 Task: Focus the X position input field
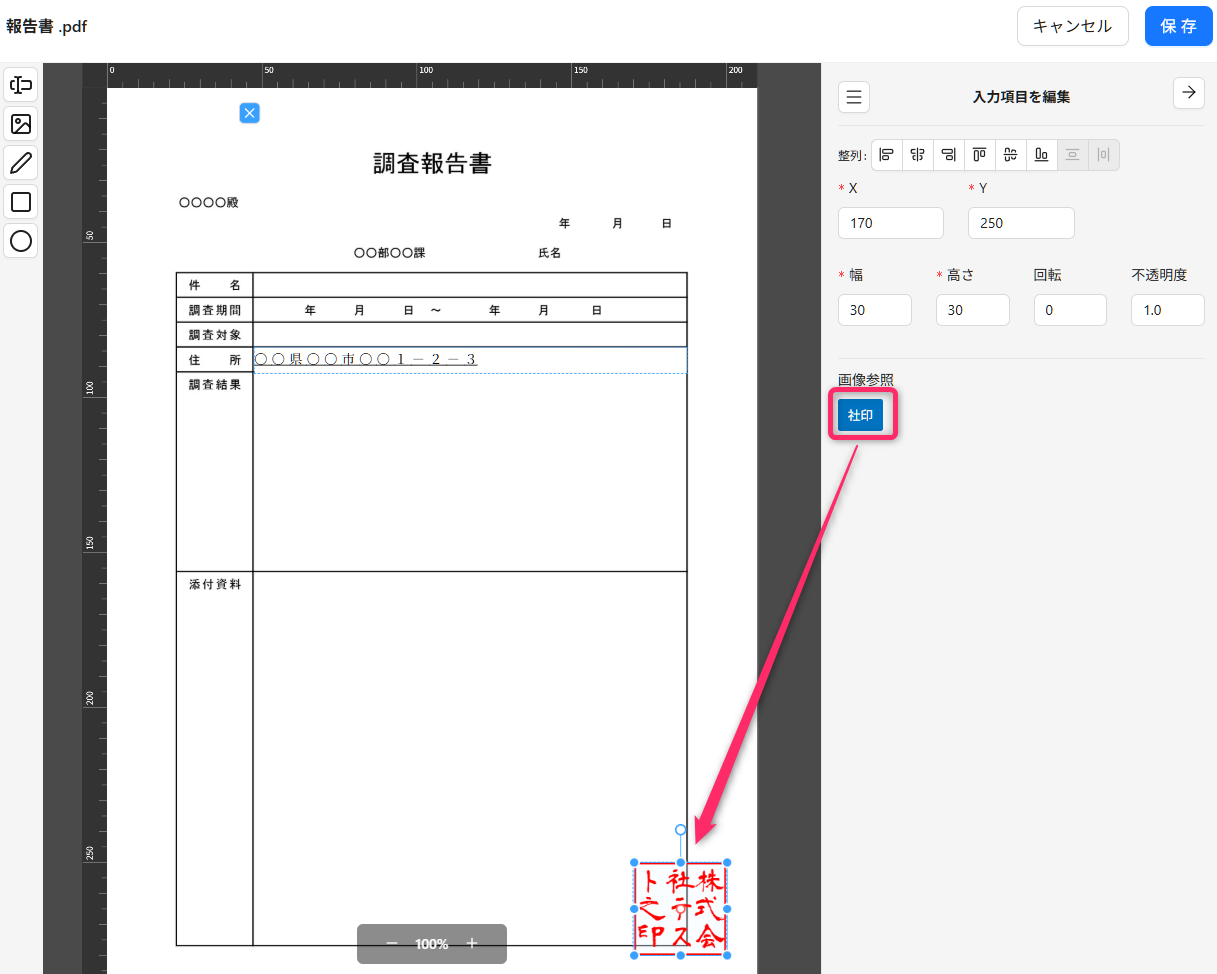click(x=891, y=223)
